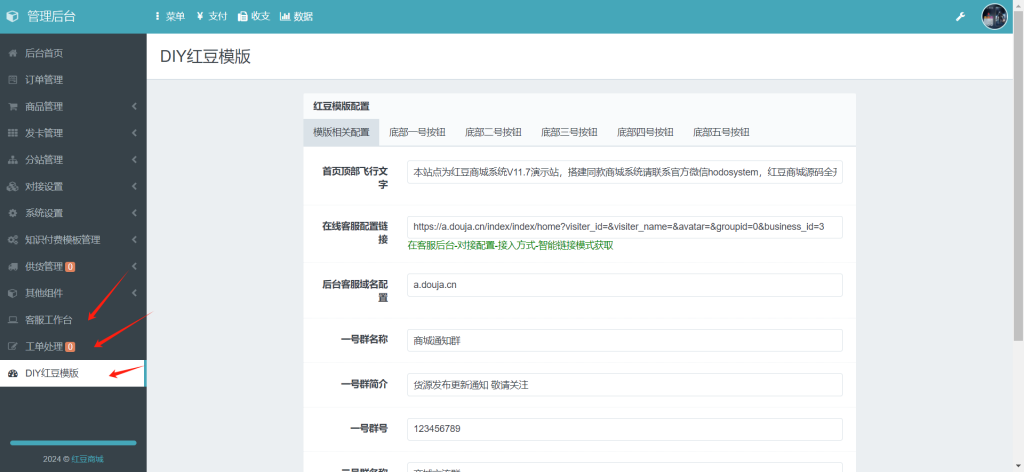Expand the 商品管理 submenu chevron
The width and height of the screenshot is (1024, 472).
tap(134, 106)
